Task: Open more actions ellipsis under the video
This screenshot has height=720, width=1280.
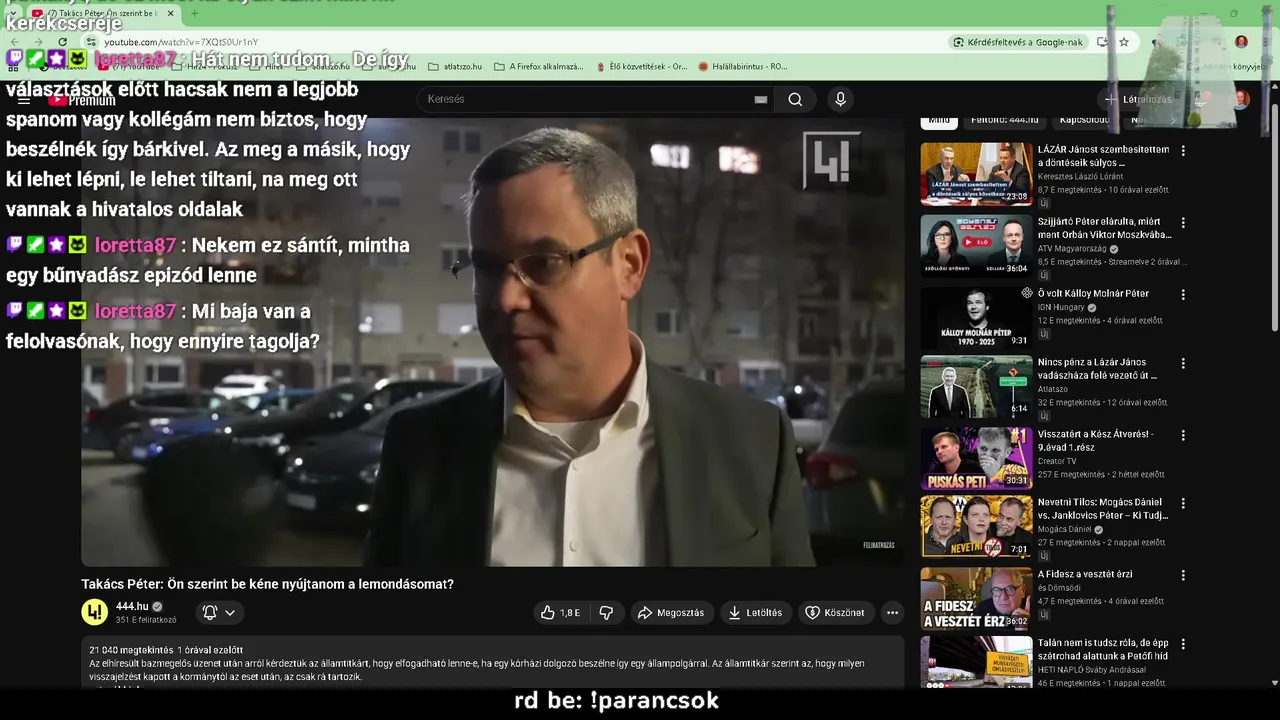Action: 892,613
